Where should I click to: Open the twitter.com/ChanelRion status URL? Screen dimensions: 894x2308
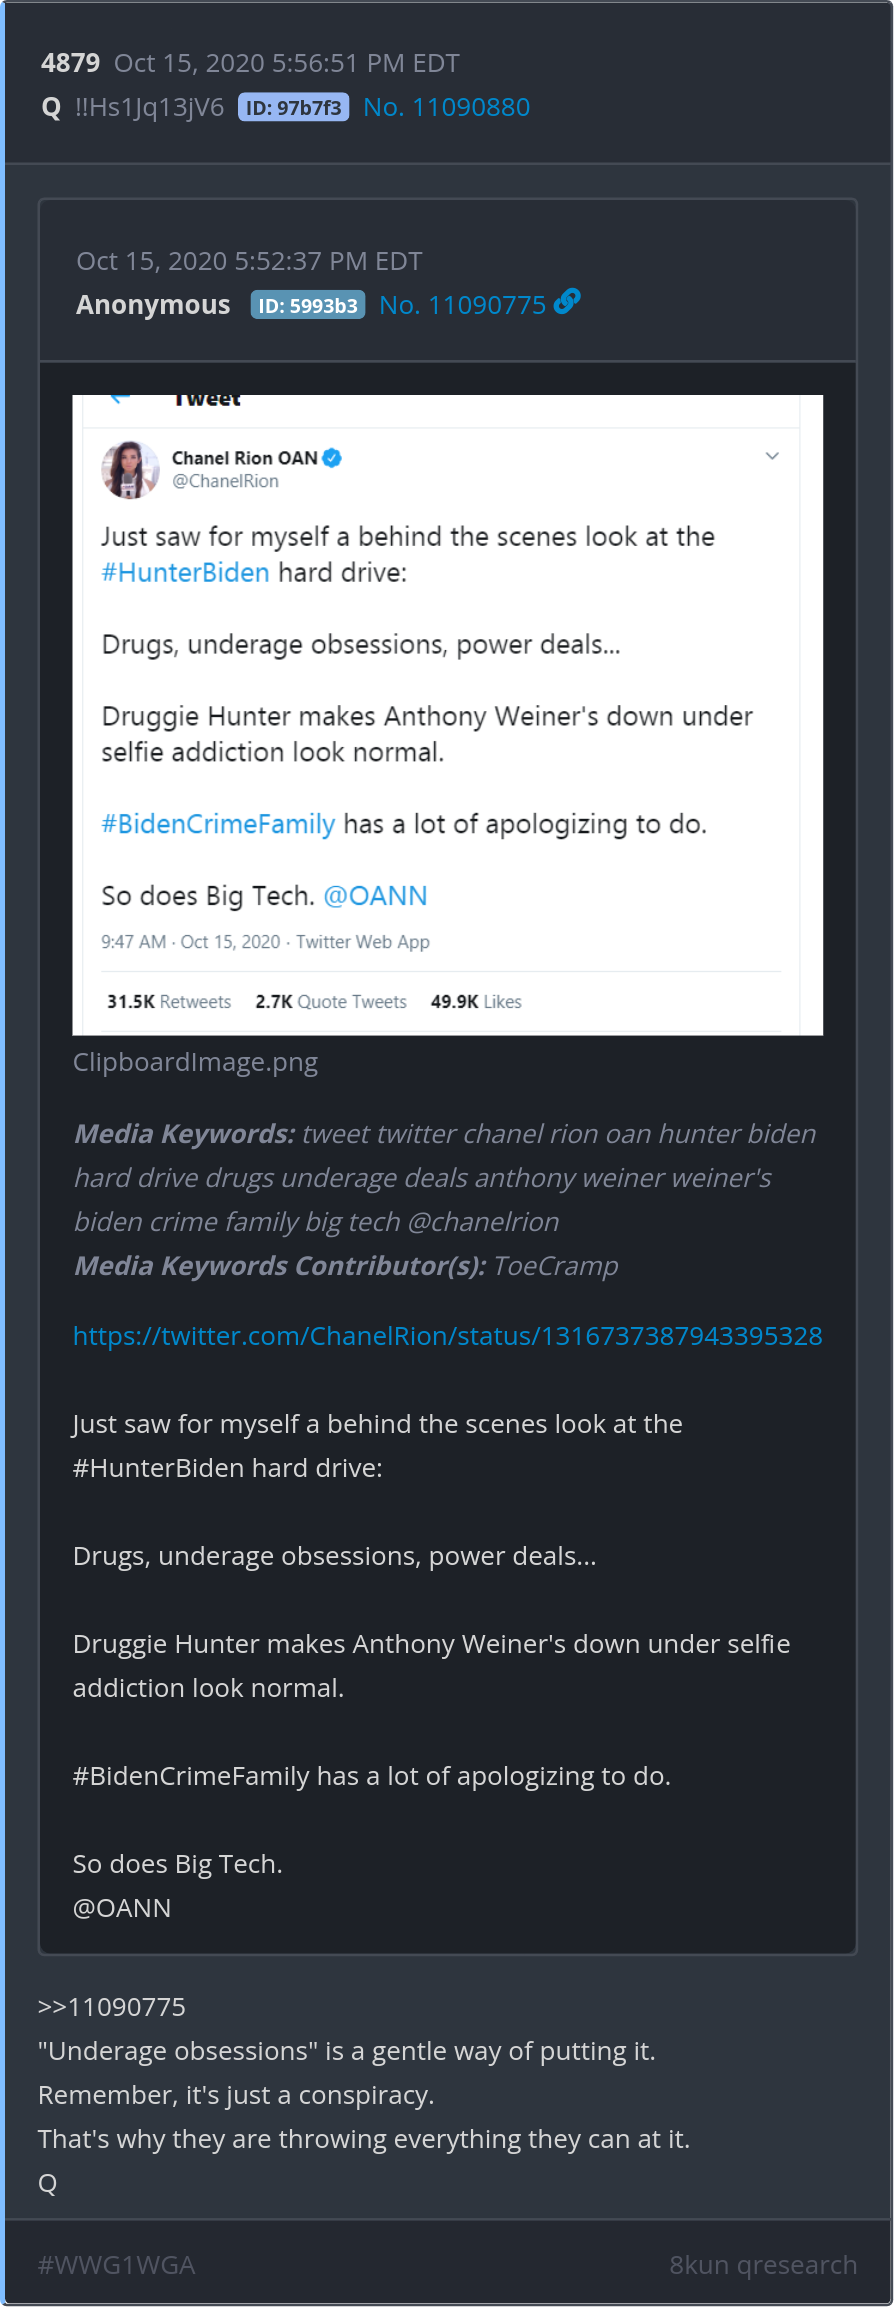(x=447, y=1336)
